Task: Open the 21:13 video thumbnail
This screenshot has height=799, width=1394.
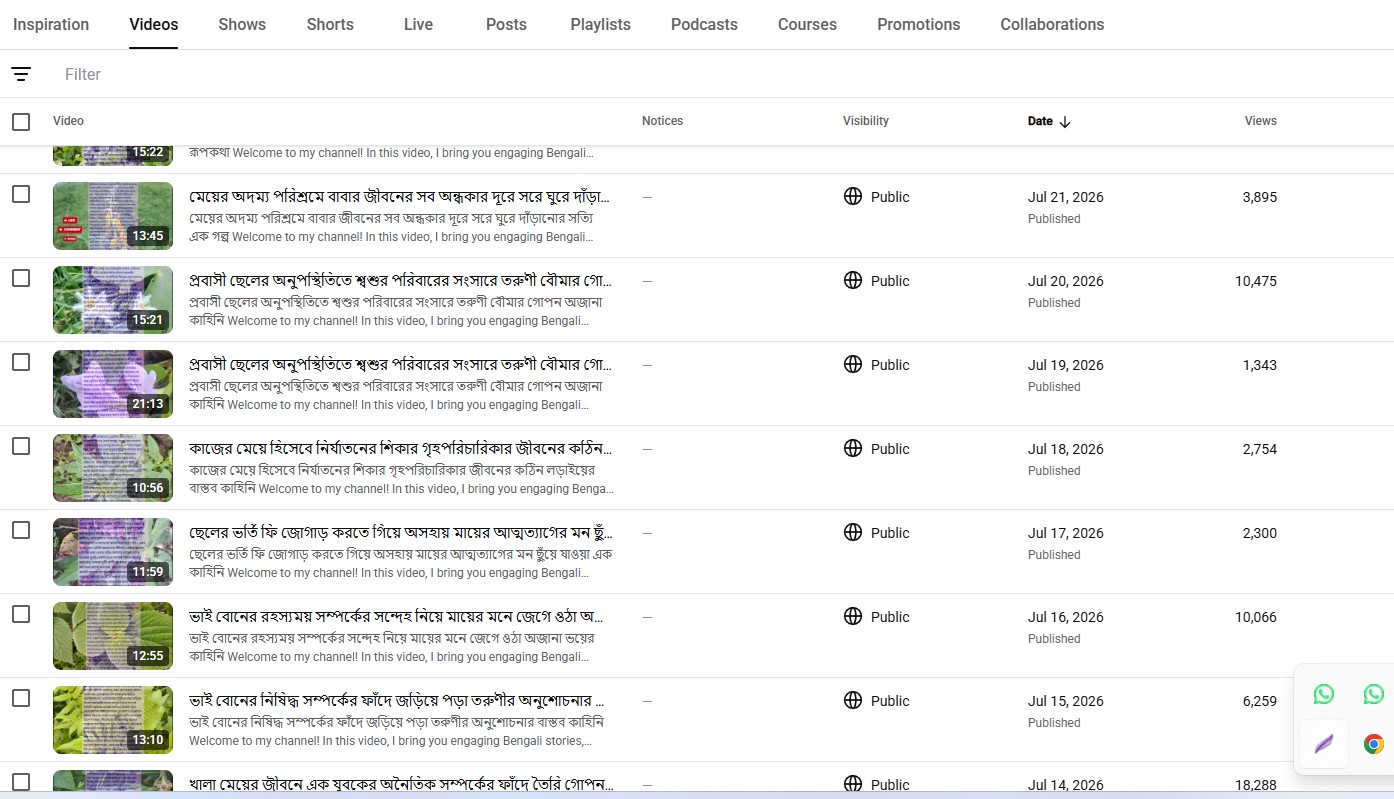Action: (x=113, y=384)
